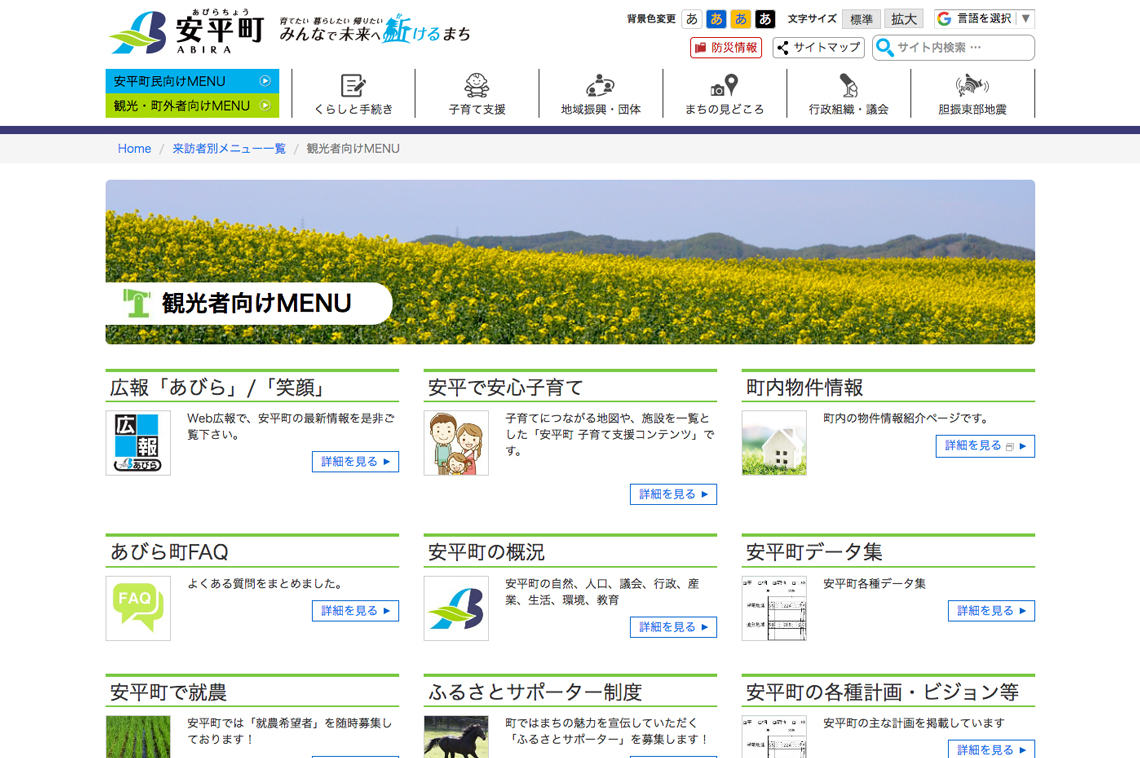Viewport: 1140px width, 758px height.
Task: Click the サイトマップ button label
Action: point(827,48)
